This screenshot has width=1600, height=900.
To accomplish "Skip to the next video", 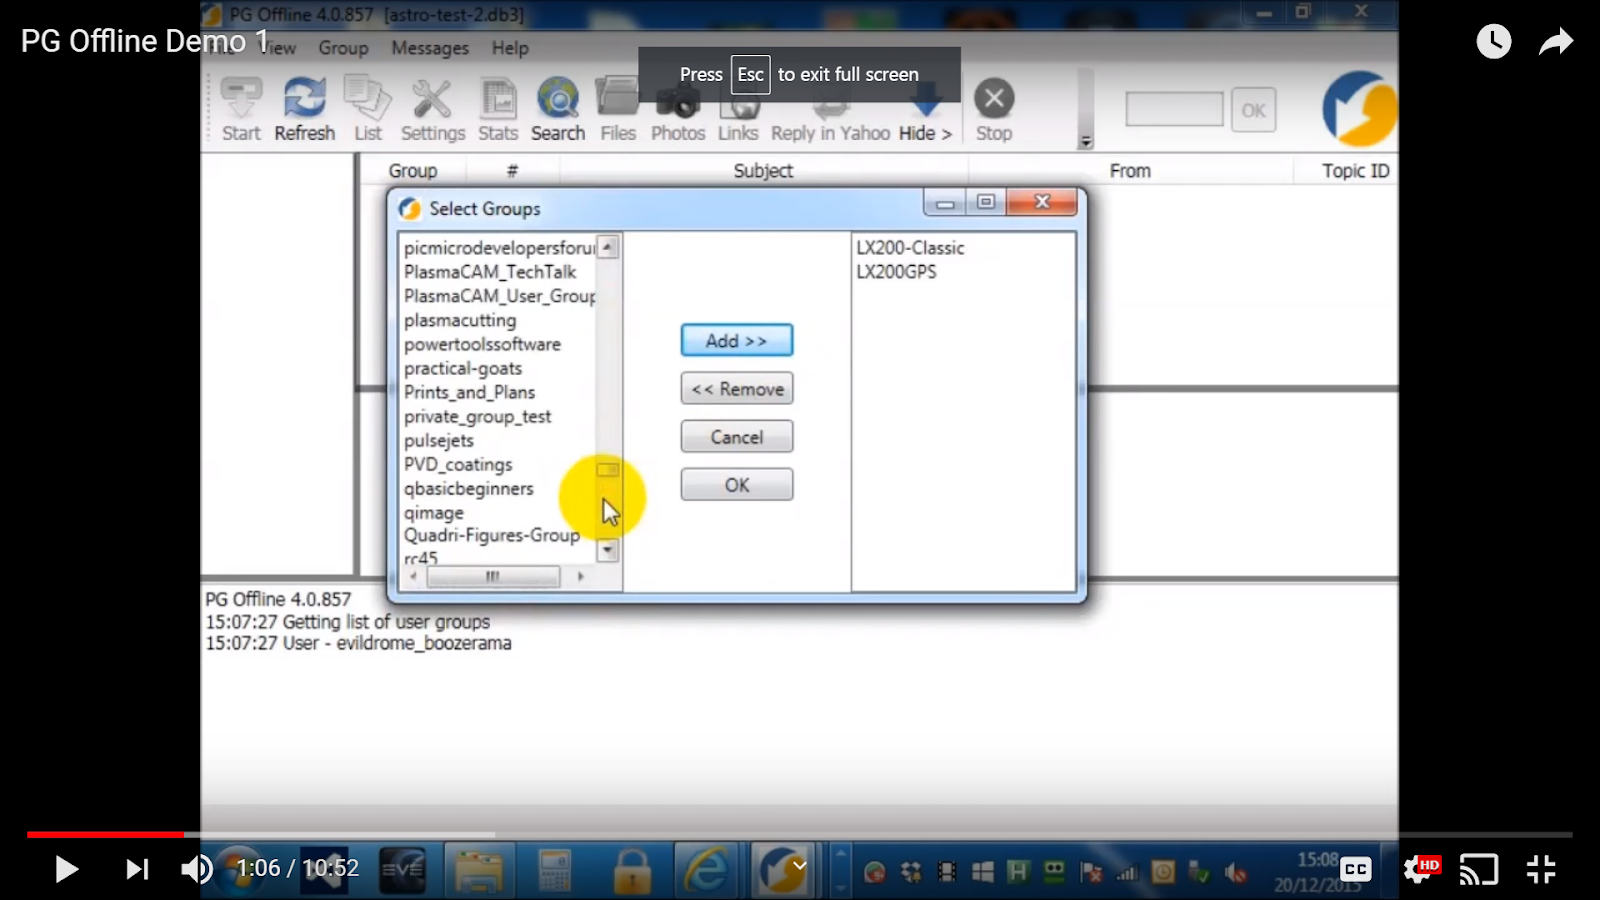I will (x=137, y=869).
